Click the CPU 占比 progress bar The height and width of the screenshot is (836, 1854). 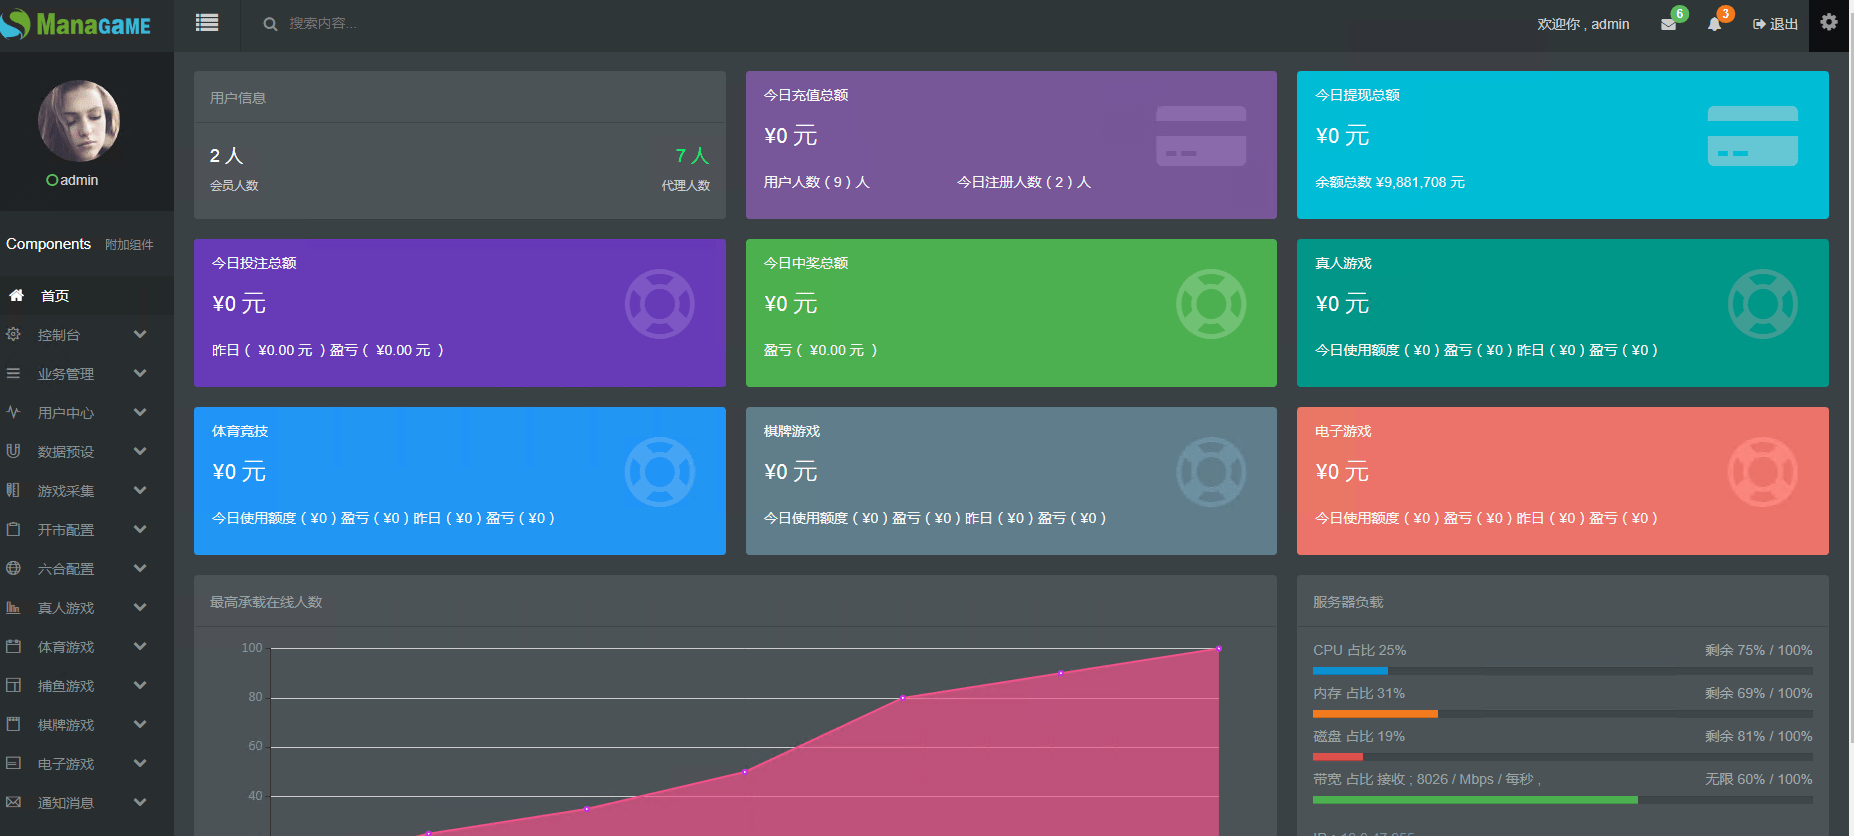tap(1562, 670)
